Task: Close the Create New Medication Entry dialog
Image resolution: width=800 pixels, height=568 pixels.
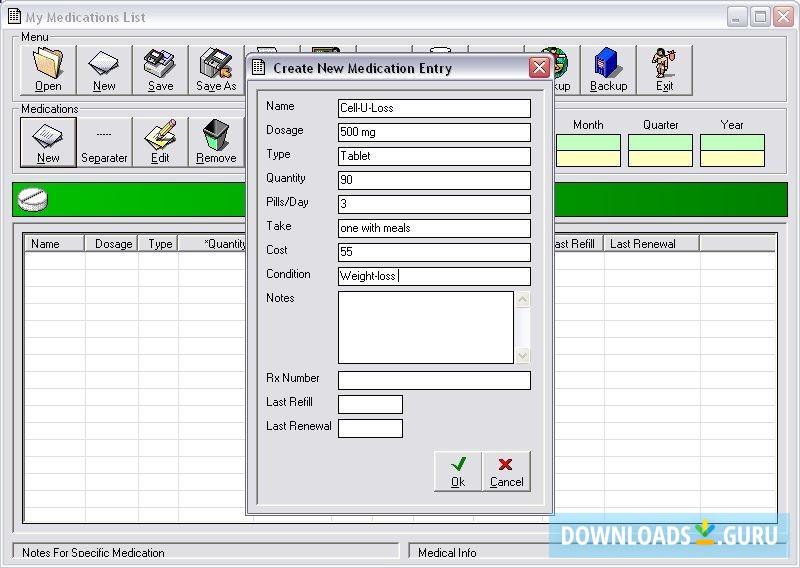Action: pyautogui.click(x=539, y=67)
